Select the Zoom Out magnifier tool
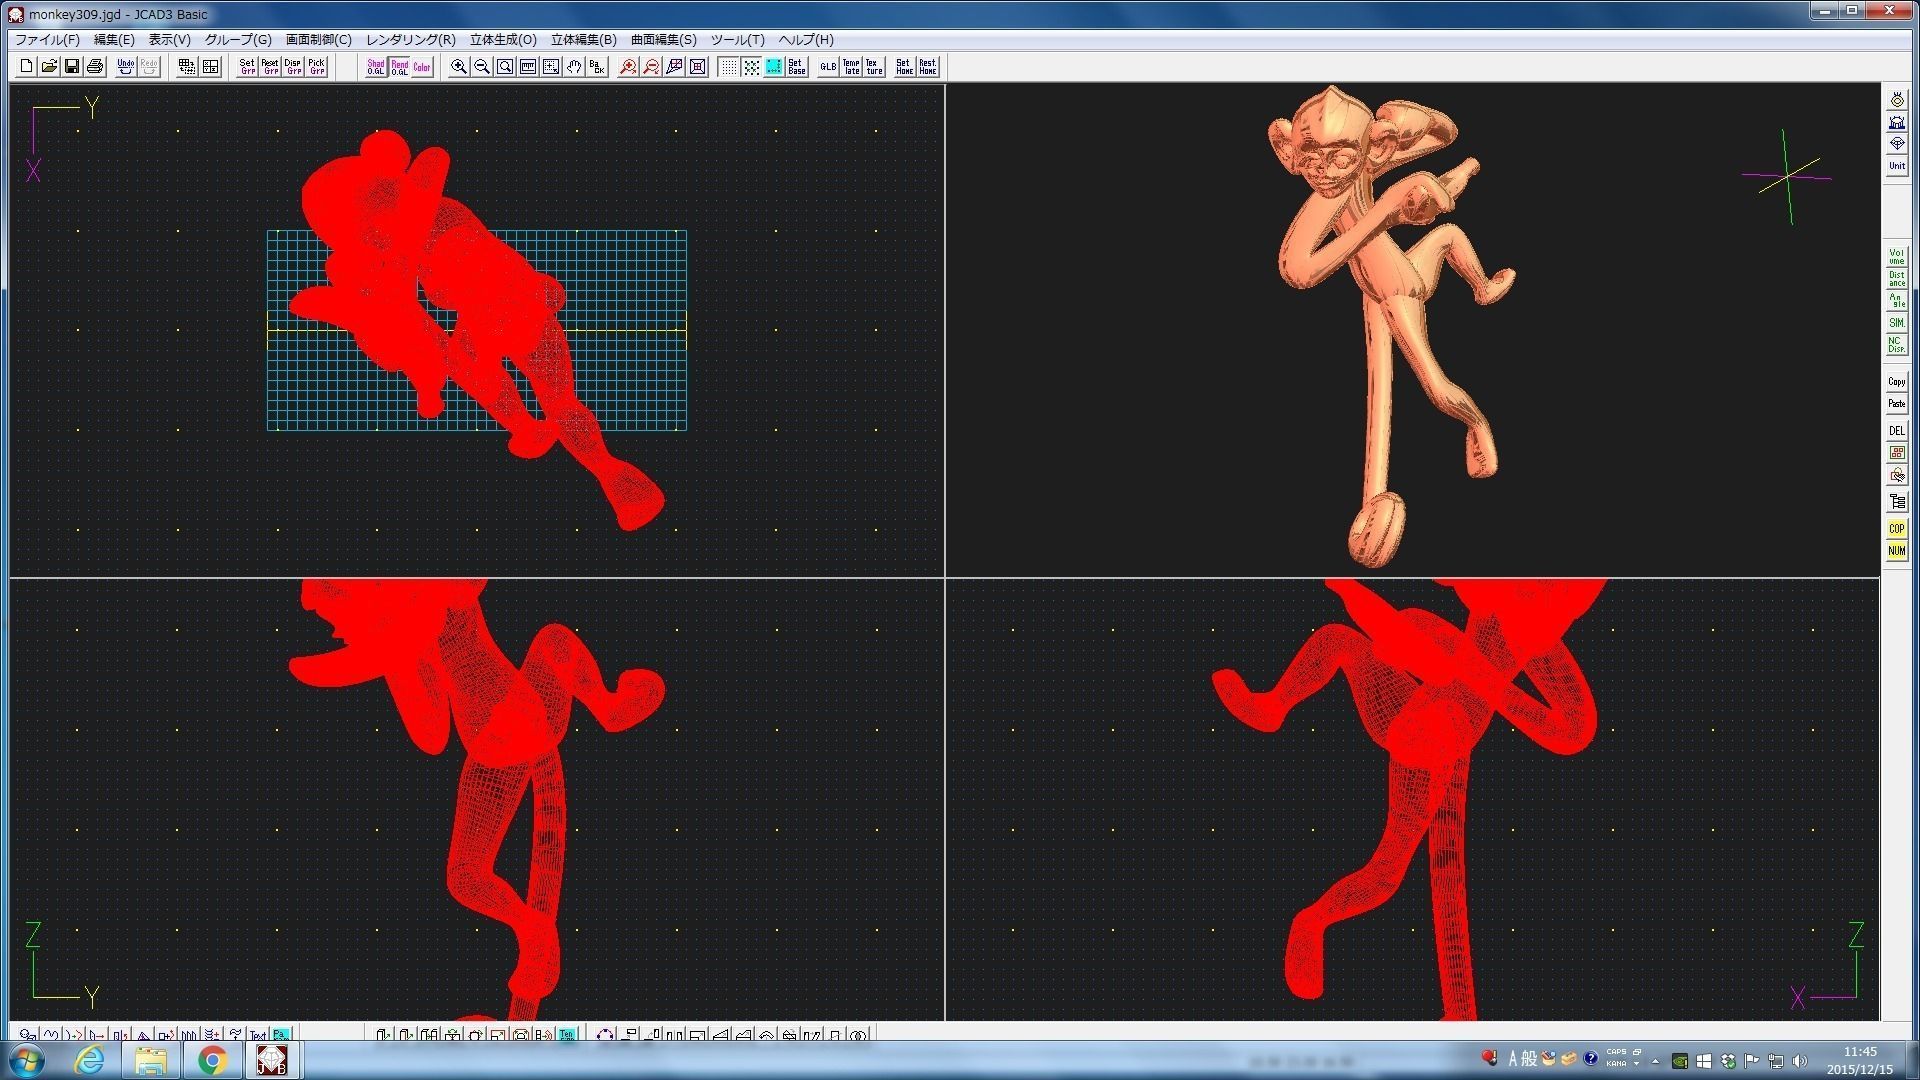This screenshot has width=1920, height=1080. coord(482,67)
